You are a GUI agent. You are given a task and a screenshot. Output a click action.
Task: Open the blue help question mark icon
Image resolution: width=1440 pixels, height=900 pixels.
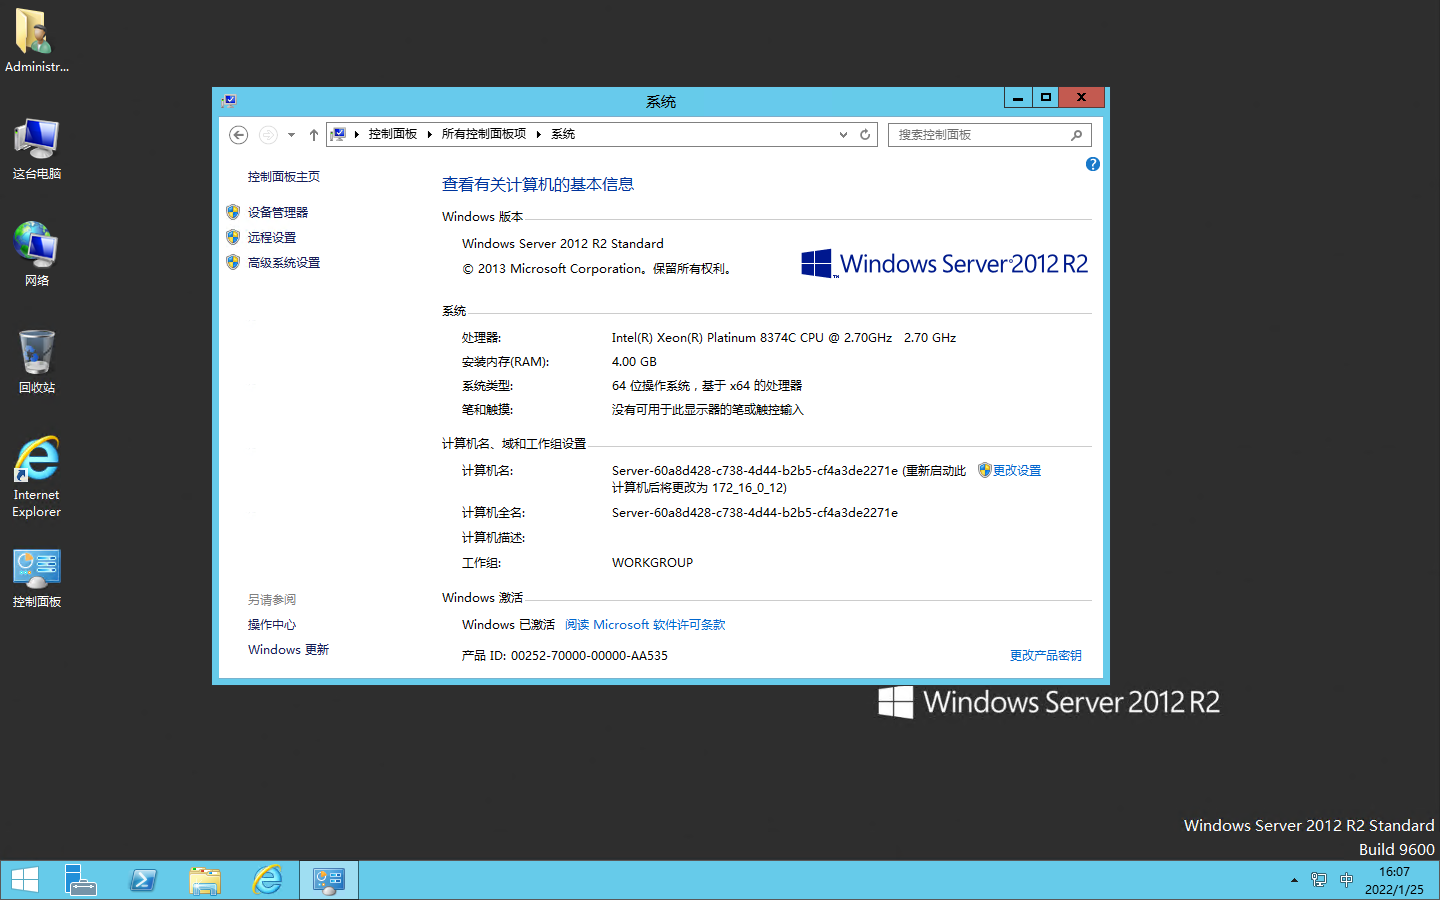click(1092, 164)
